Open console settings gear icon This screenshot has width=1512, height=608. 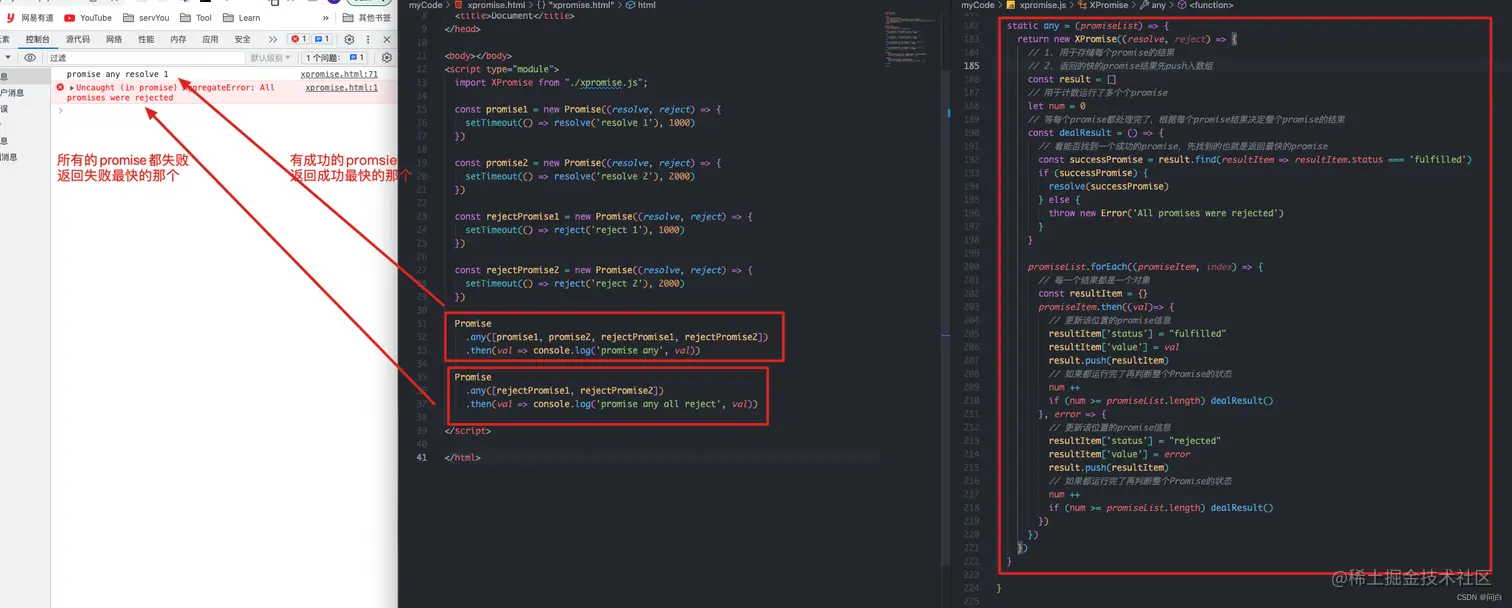point(386,58)
